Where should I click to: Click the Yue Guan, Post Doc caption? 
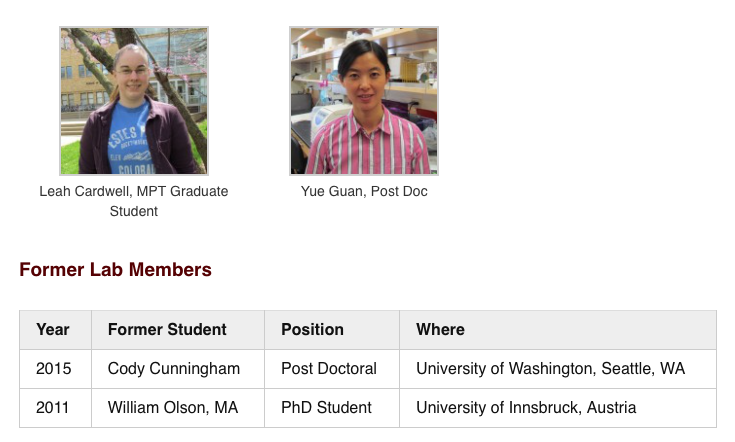coord(364,191)
